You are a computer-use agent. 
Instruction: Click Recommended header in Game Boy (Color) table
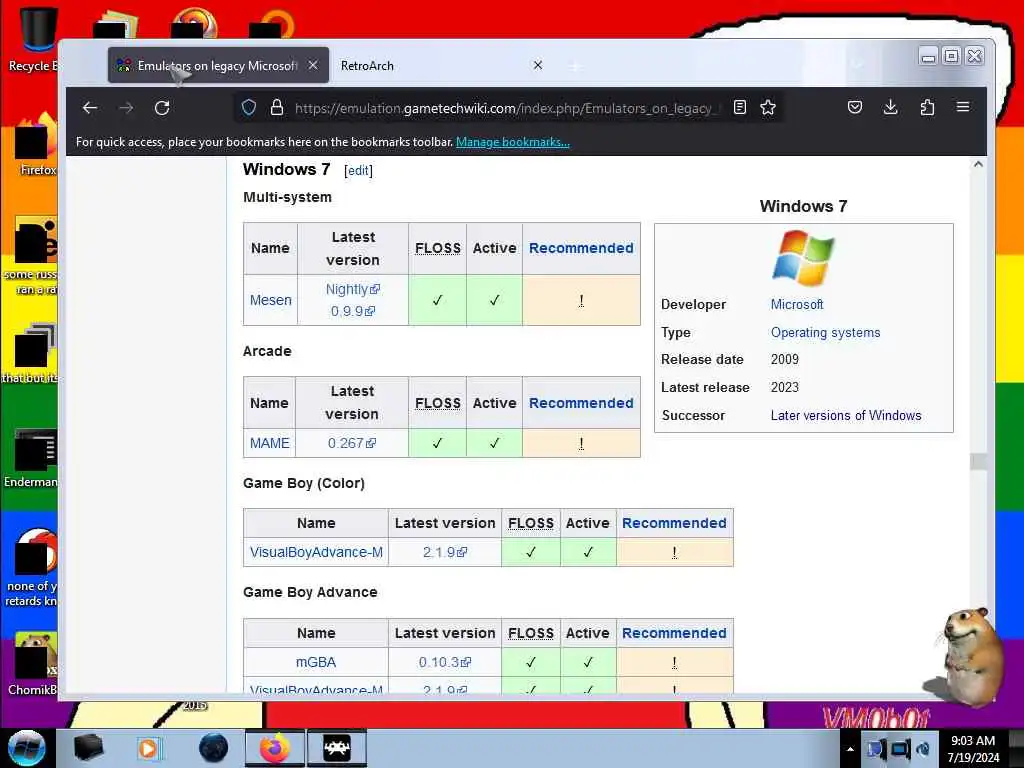[674, 523]
